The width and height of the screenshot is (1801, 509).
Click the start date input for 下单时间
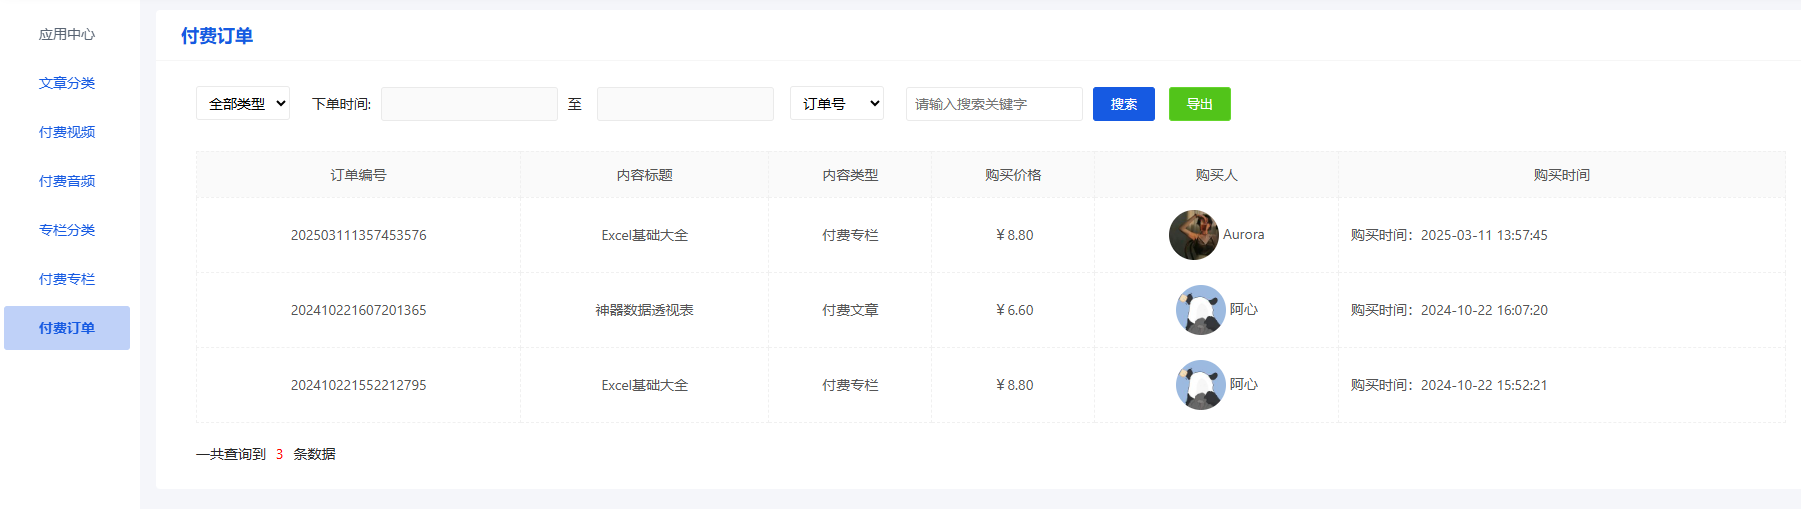coord(469,104)
